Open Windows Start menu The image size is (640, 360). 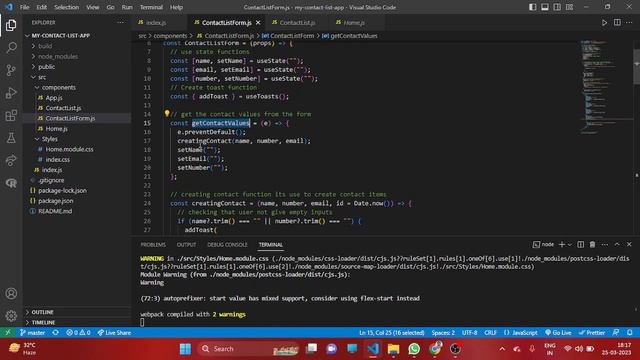coord(185,349)
